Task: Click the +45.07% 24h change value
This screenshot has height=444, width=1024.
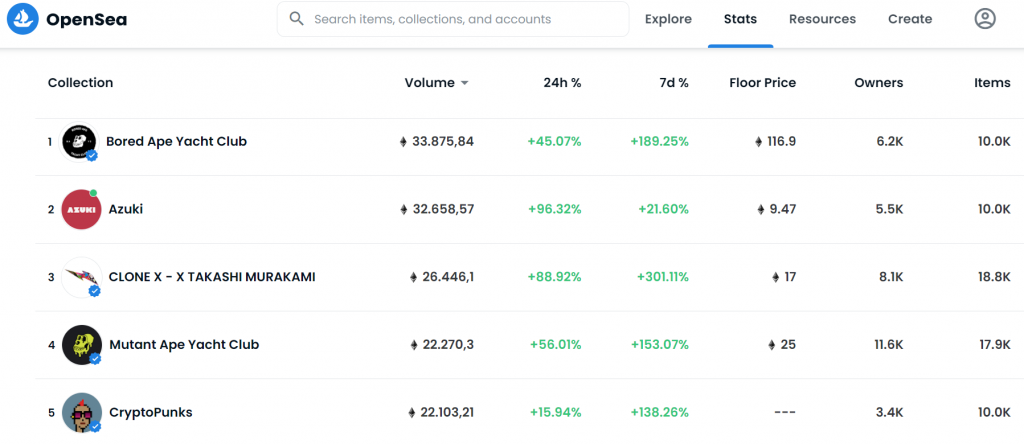Action: coord(554,142)
